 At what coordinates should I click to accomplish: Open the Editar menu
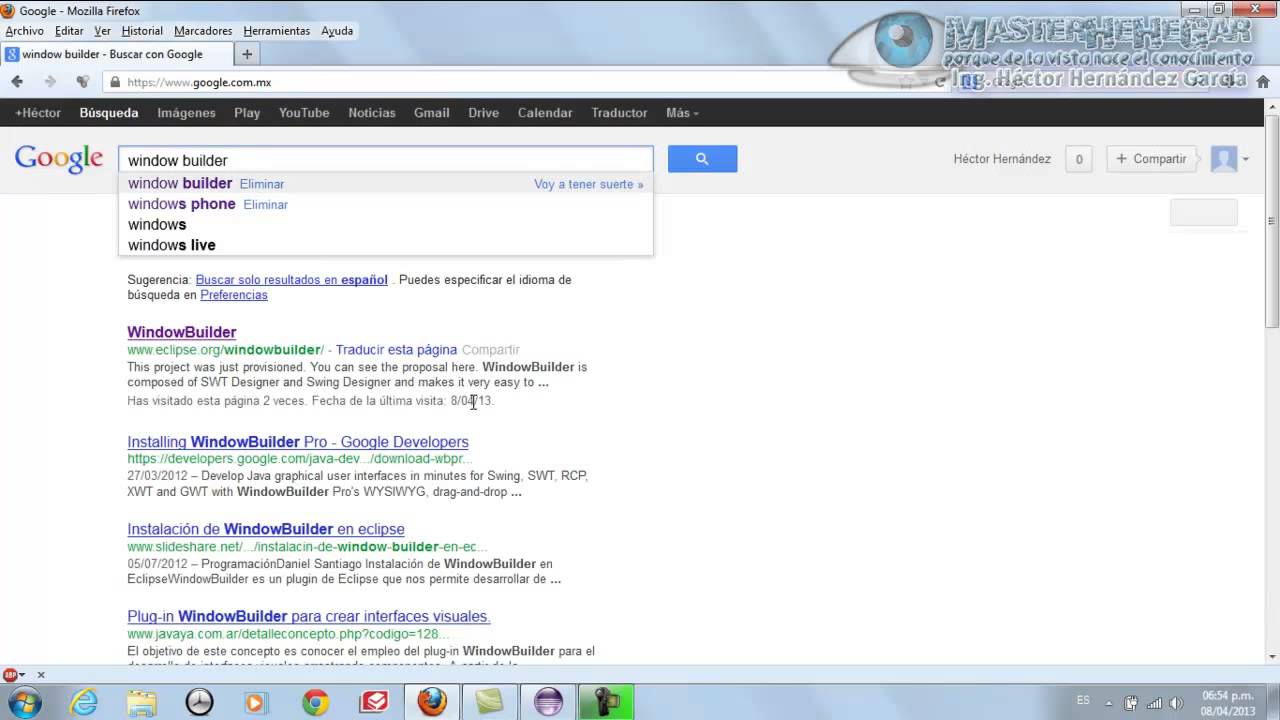(69, 31)
